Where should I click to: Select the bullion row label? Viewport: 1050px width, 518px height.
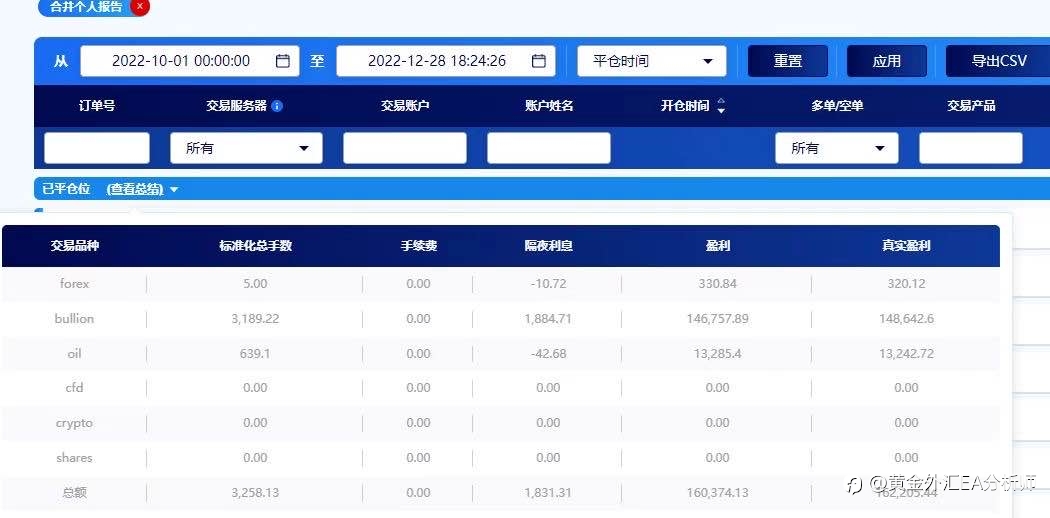coord(74,319)
